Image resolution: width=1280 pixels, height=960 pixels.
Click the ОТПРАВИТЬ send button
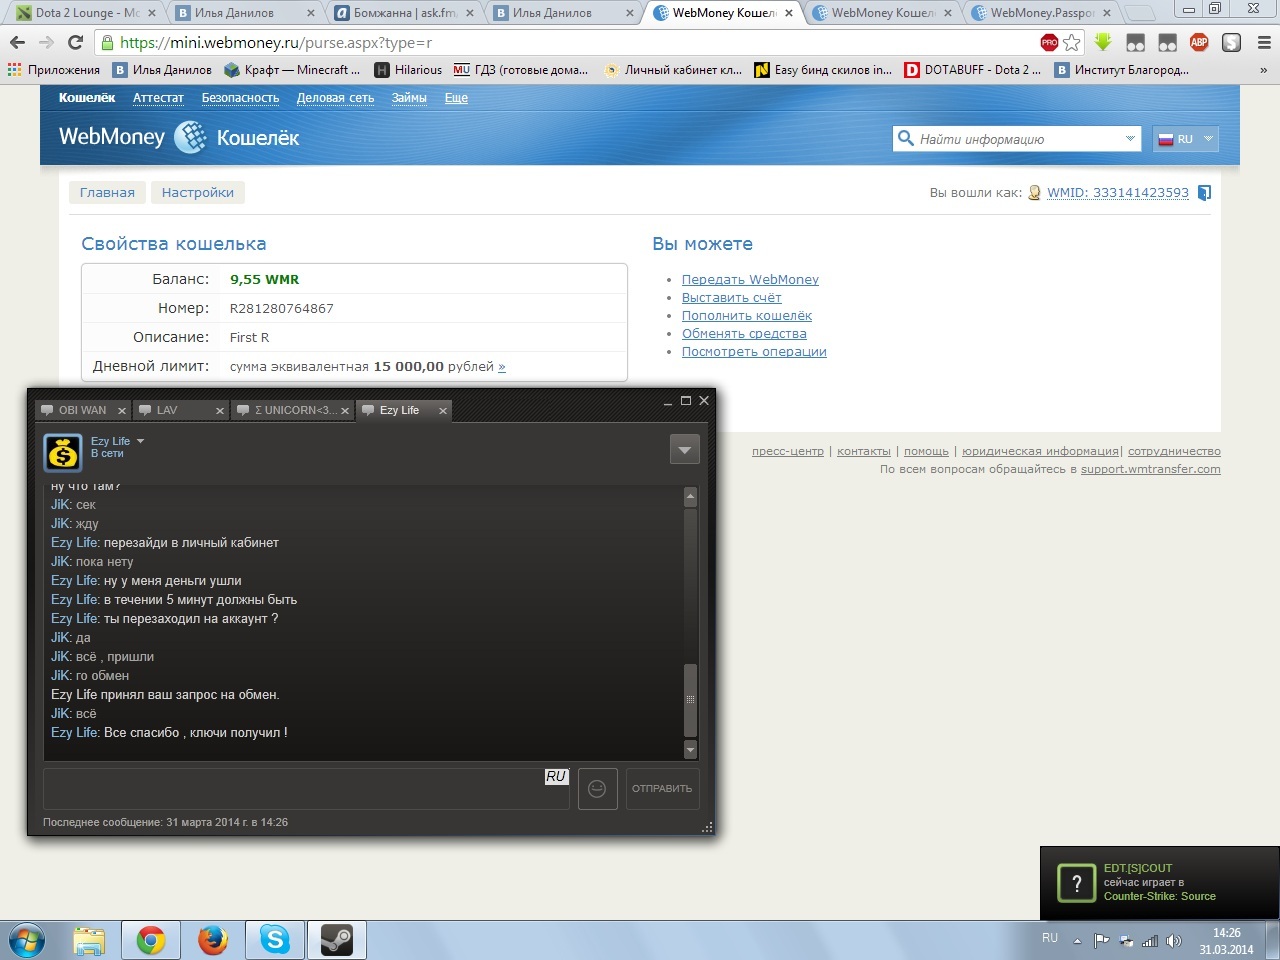(x=662, y=789)
